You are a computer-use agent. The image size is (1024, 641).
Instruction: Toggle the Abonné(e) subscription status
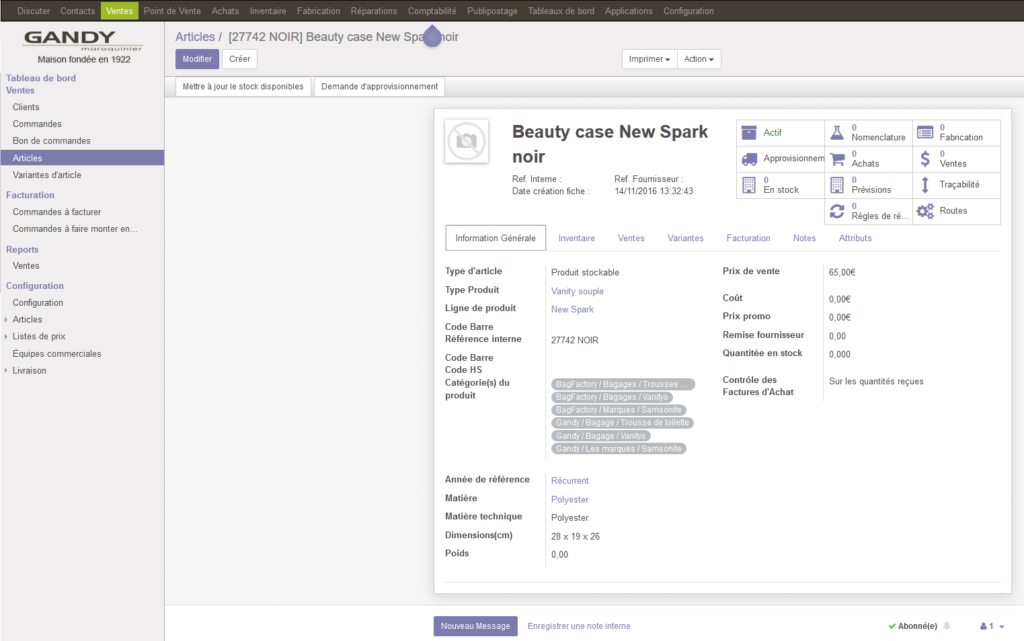pos(912,626)
